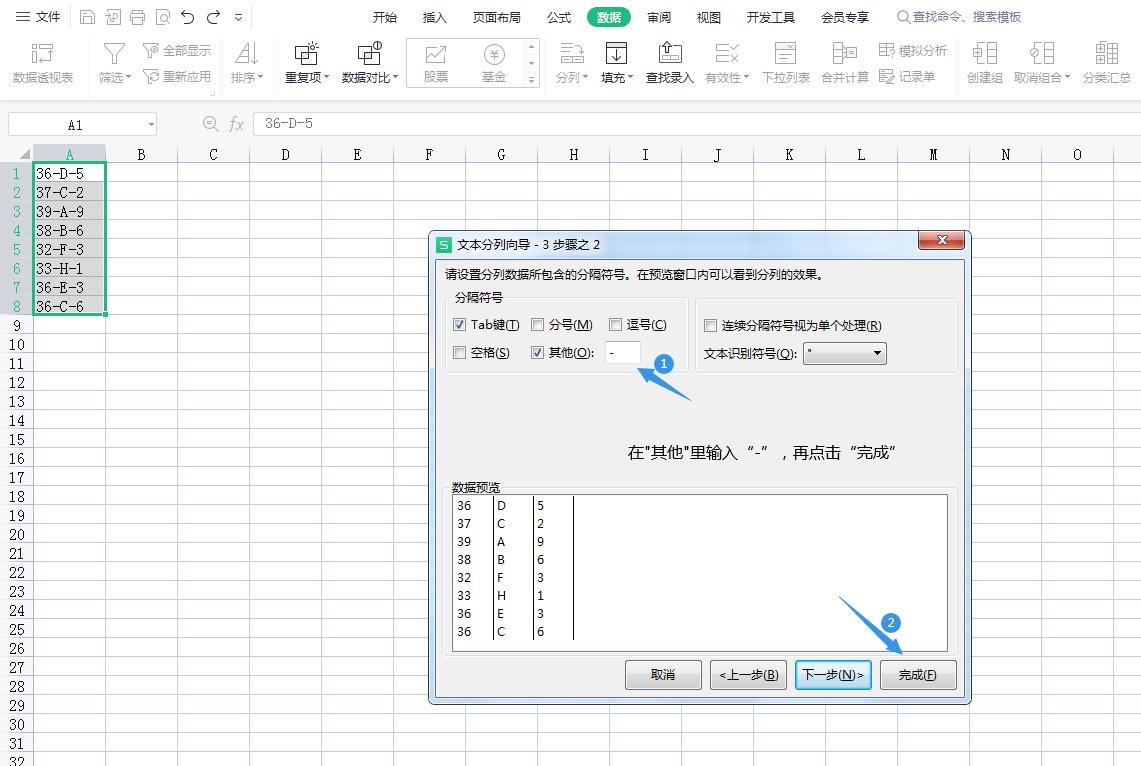The image size is (1141, 766).
Task: Click the 完成 finish button
Action: pyautogui.click(x=917, y=674)
